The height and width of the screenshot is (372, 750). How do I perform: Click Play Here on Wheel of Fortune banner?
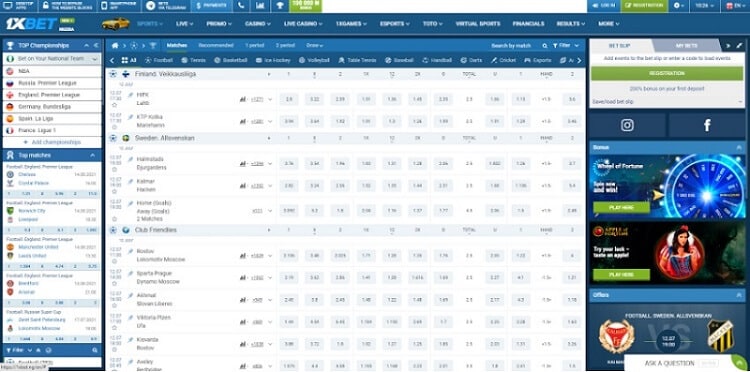pyautogui.click(x=621, y=208)
